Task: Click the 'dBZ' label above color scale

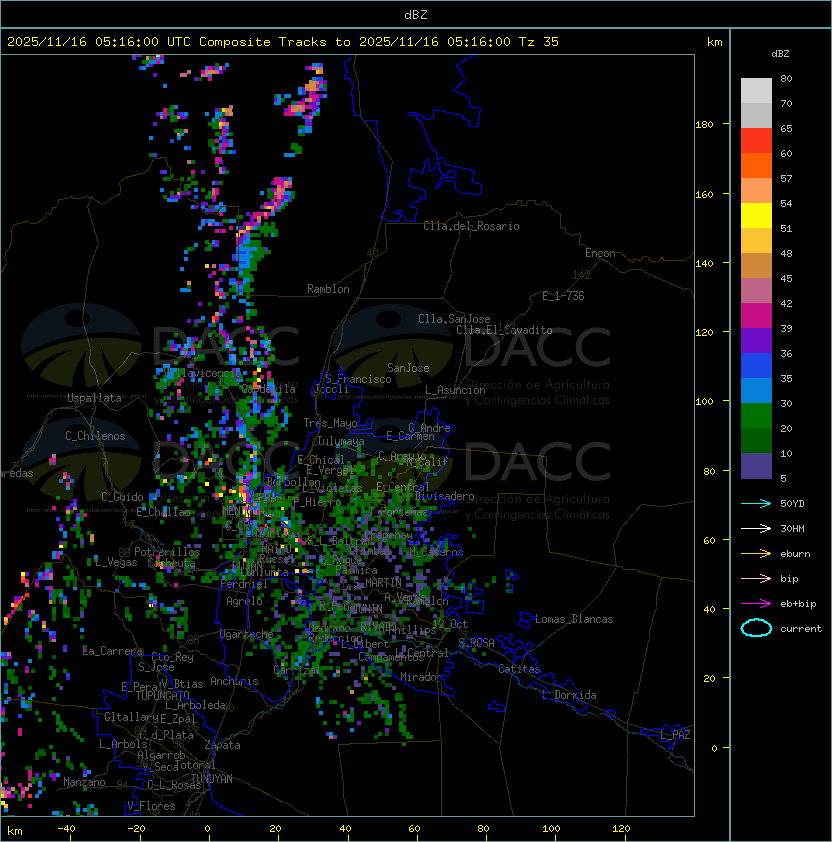Action: click(780, 54)
